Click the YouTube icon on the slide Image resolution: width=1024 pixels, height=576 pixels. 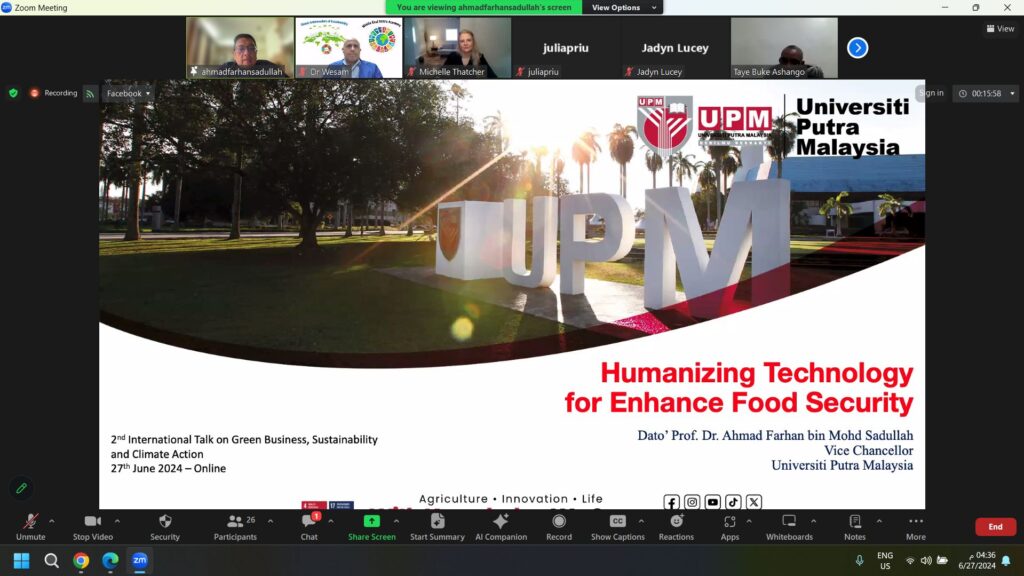click(712, 502)
